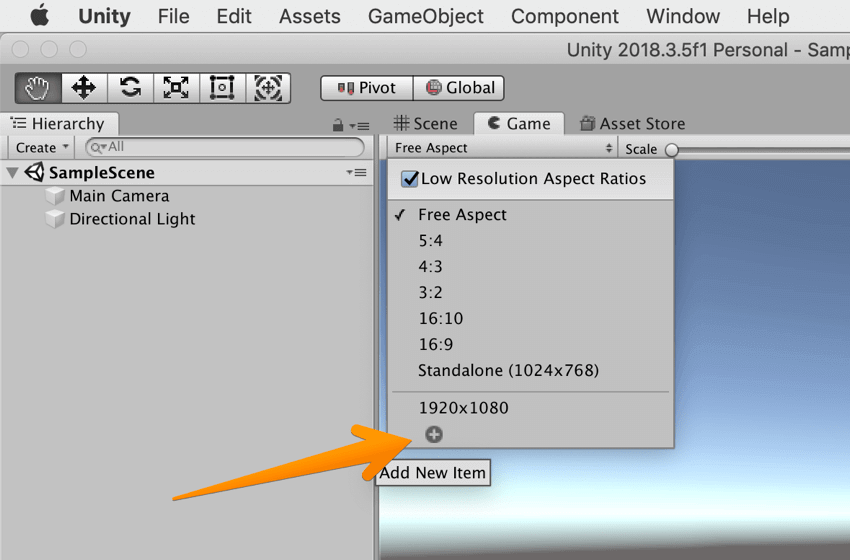850x560 pixels.
Task: Select the Rotate tool
Action: pyautogui.click(x=130, y=88)
